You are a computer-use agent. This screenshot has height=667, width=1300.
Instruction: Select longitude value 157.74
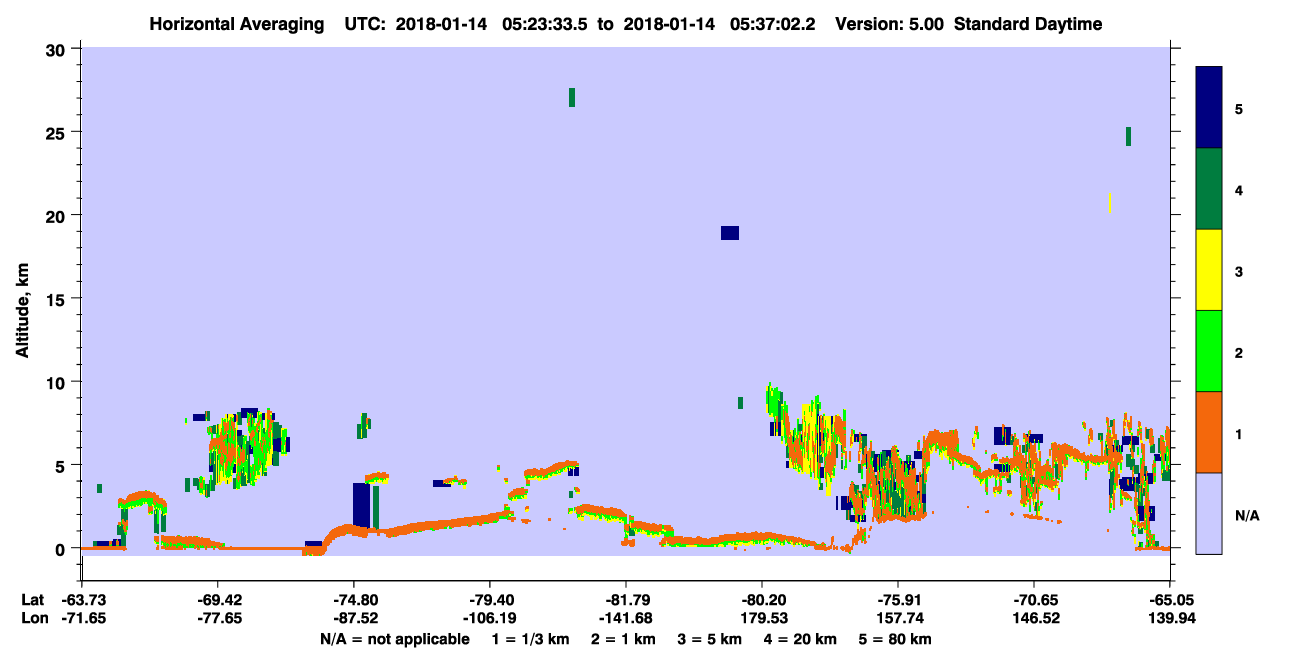click(898, 618)
